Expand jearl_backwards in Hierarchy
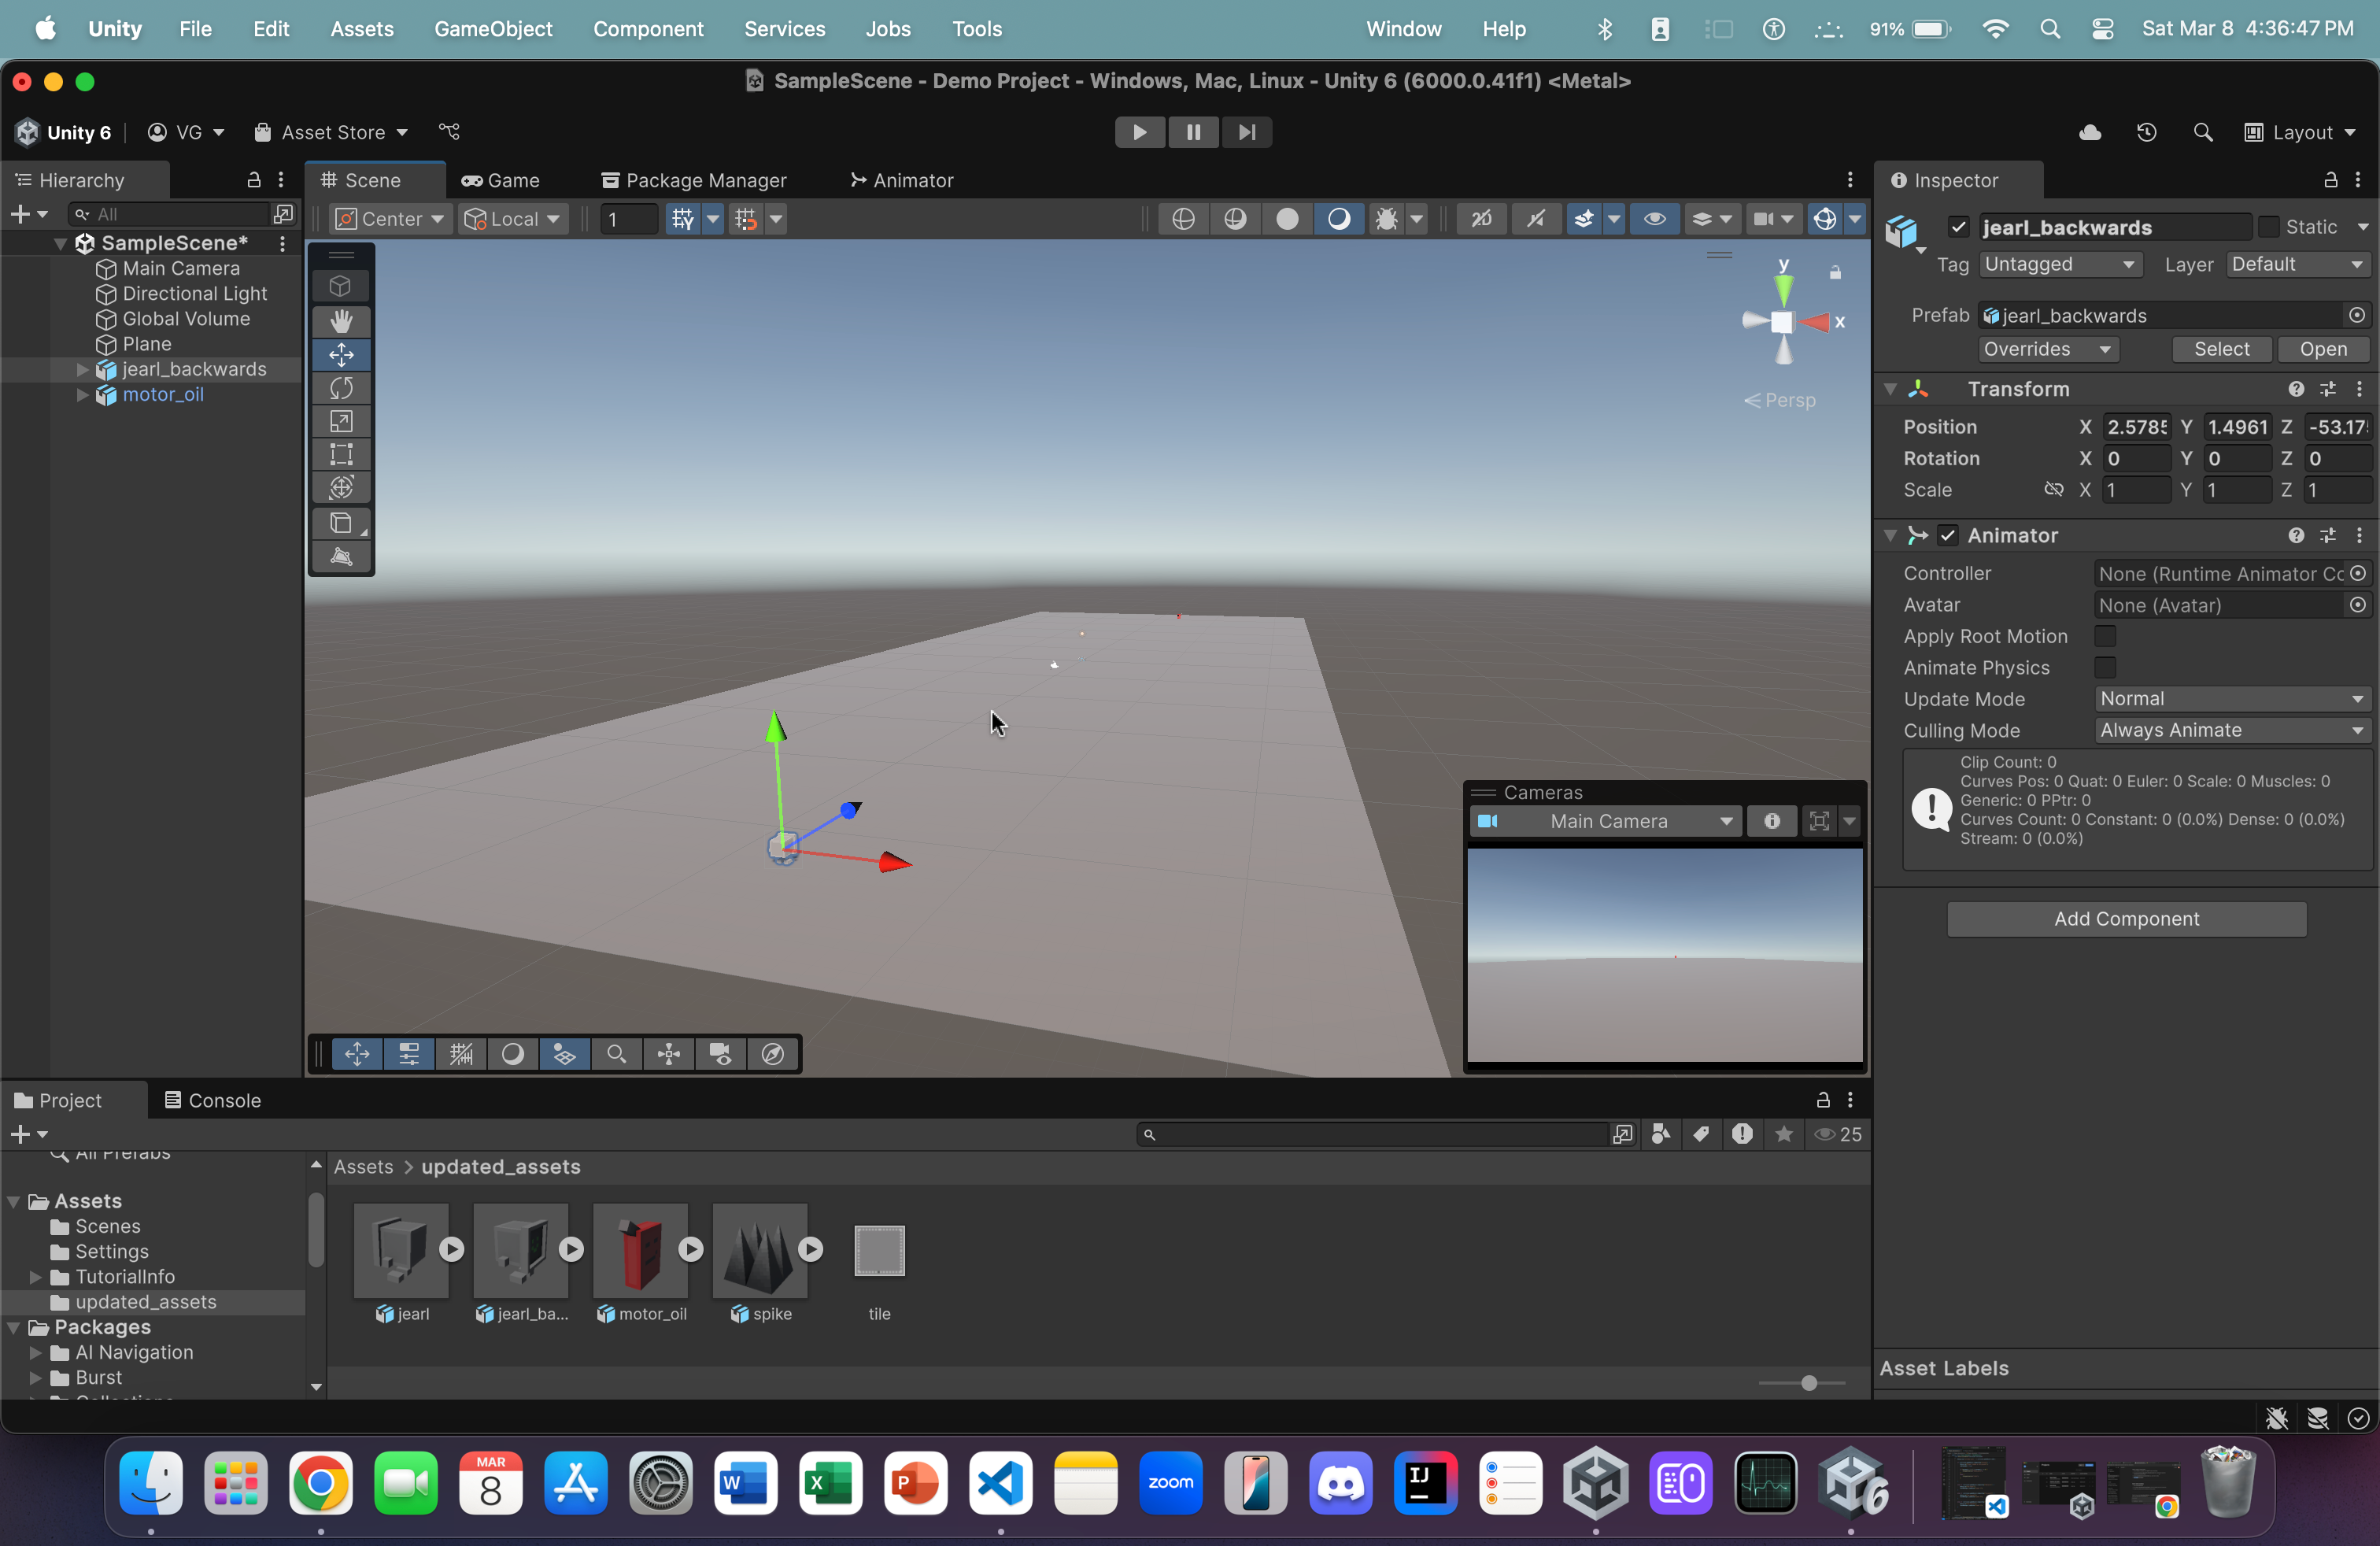 [x=82, y=369]
